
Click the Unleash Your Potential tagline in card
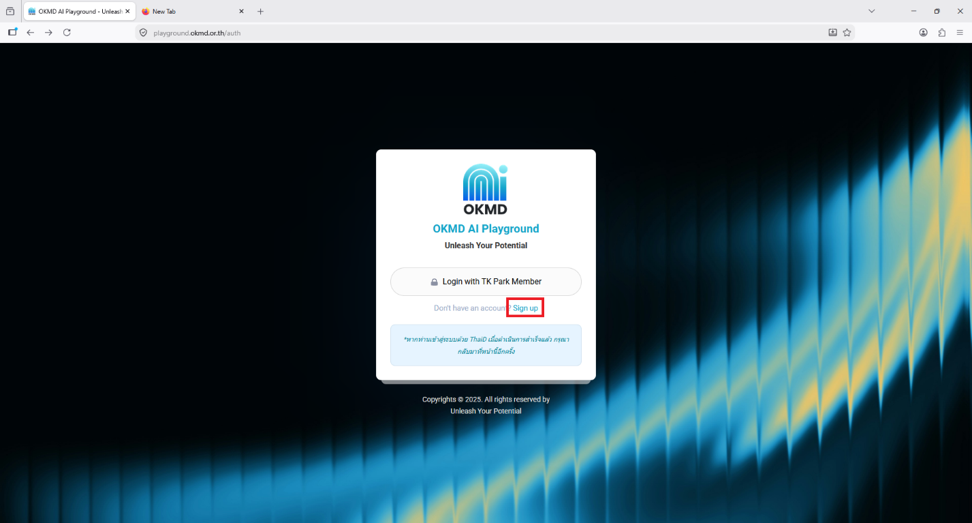point(485,245)
